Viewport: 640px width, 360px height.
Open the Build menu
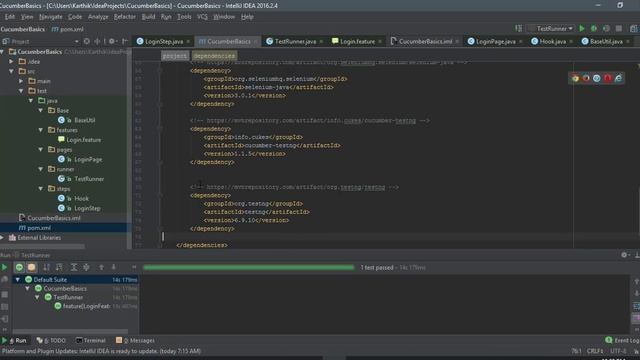coord(148,17)
